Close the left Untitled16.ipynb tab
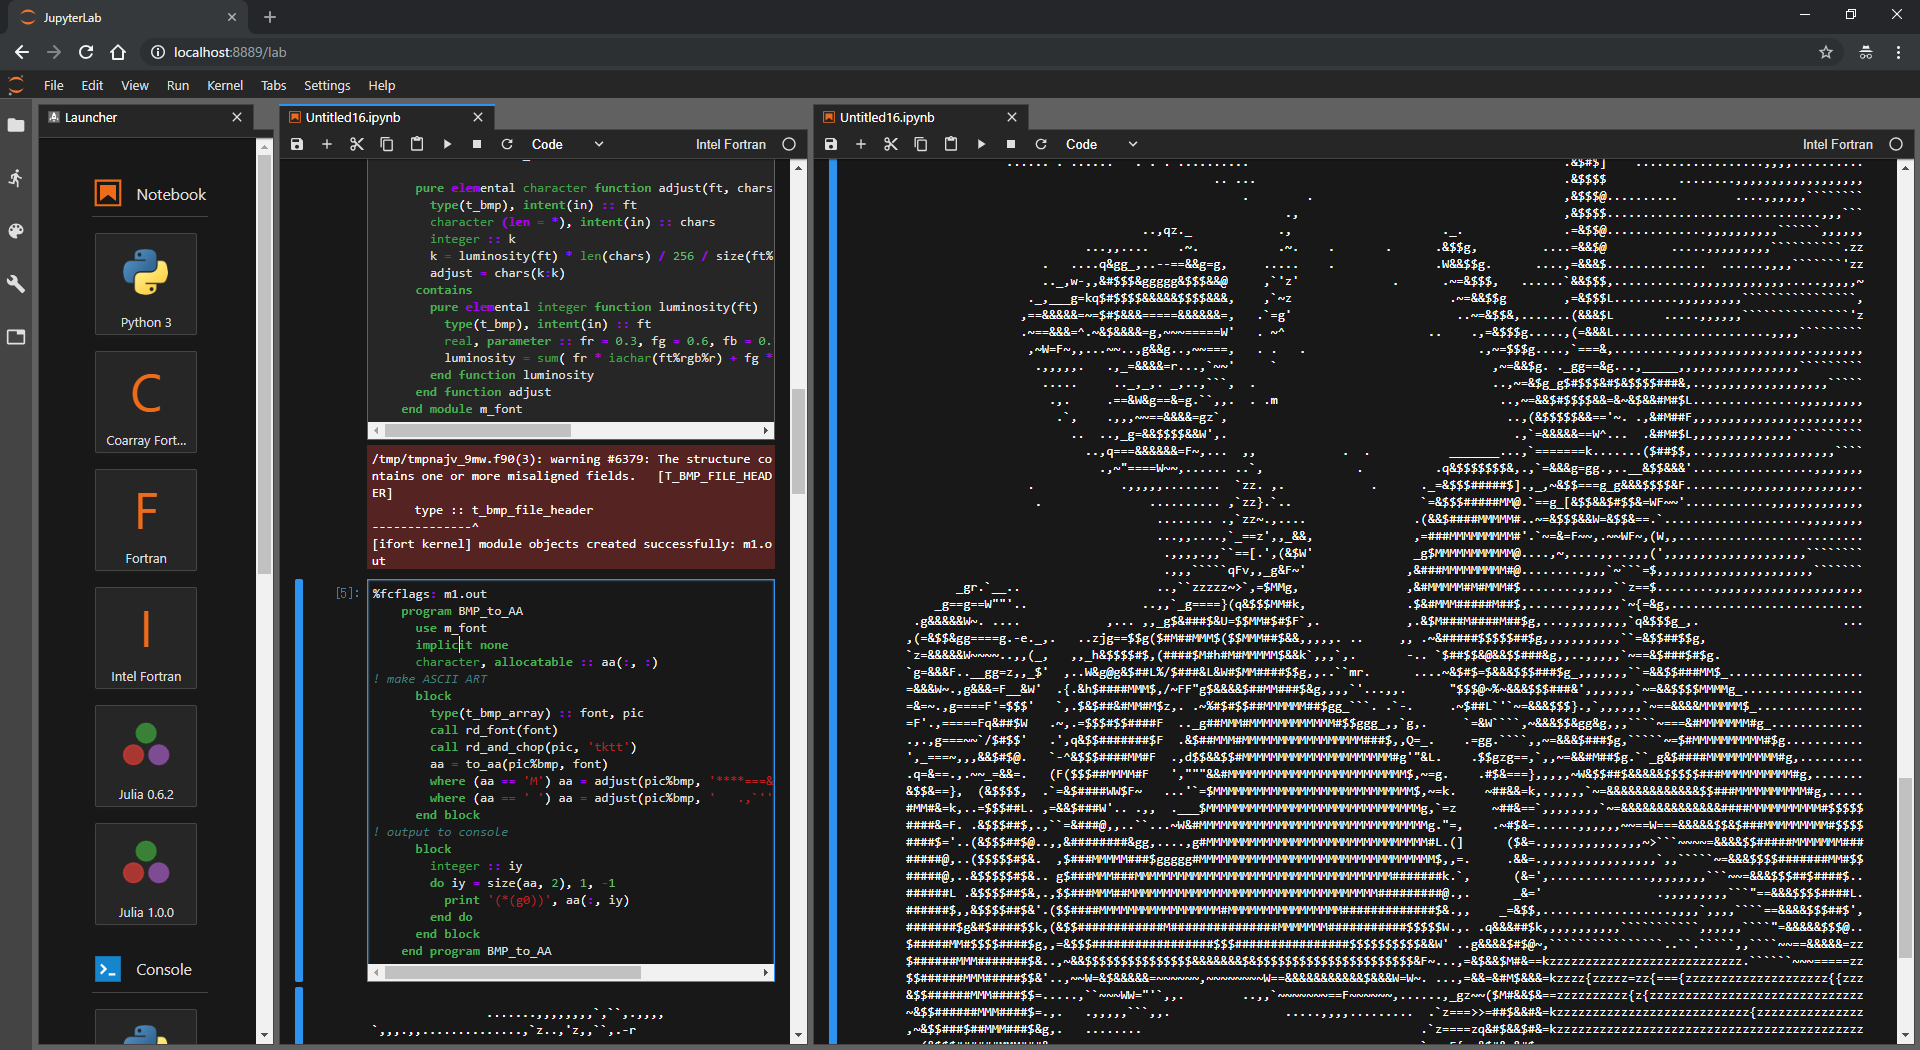The image size is (1920, 1050). [478, 117]
